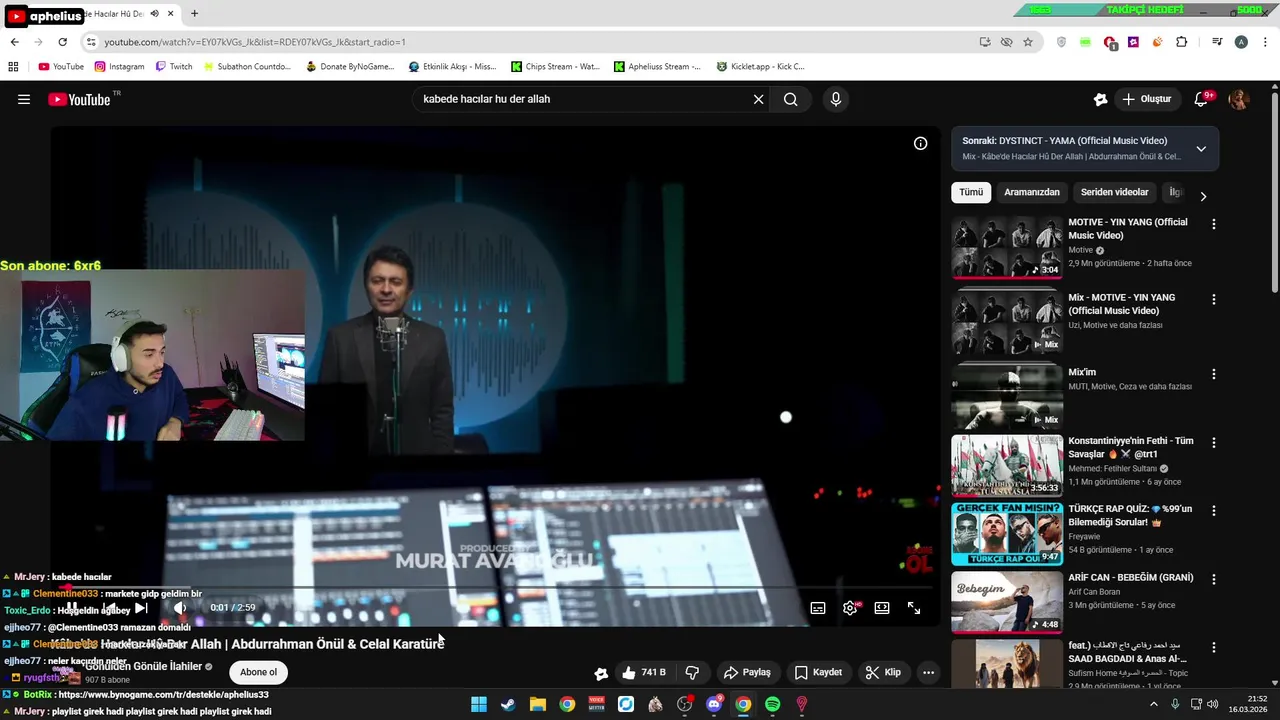Enter full screen mode
This screenshot has width=1280, height=720.
pyautogui.click(x=914, y=607)
